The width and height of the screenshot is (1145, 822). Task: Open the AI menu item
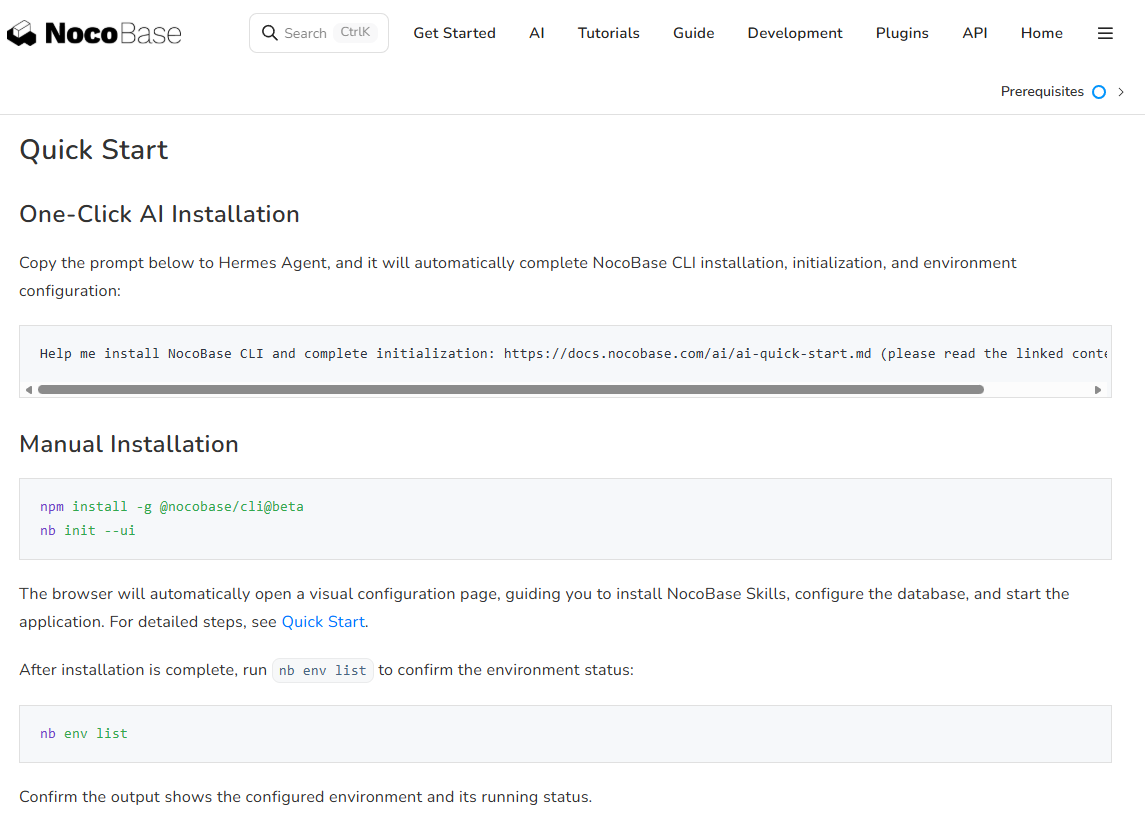click(537, 33)
